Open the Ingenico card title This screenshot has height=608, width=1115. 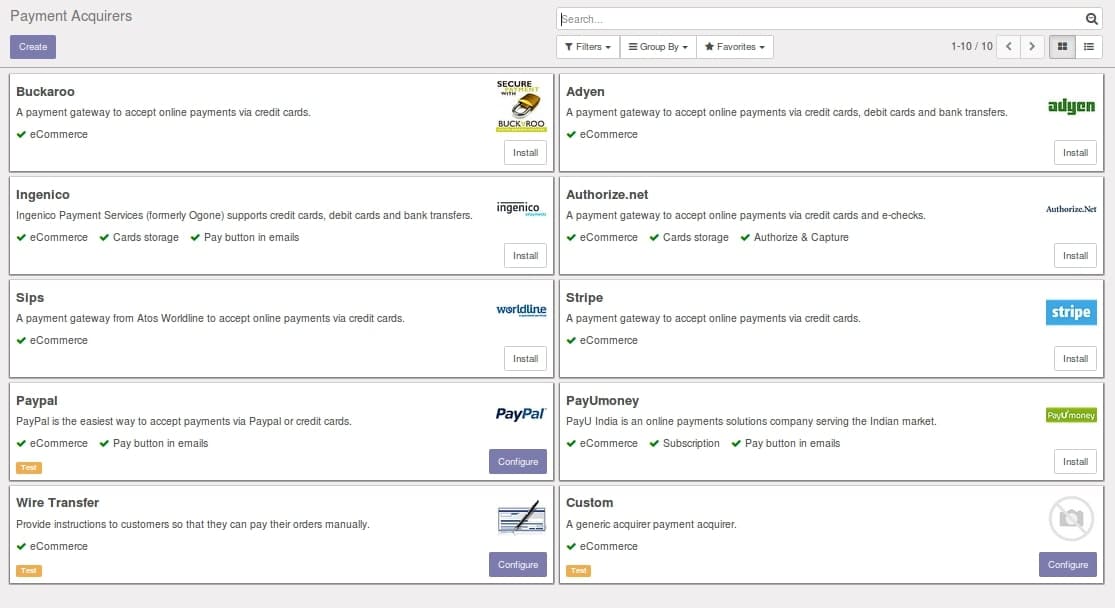43,195
